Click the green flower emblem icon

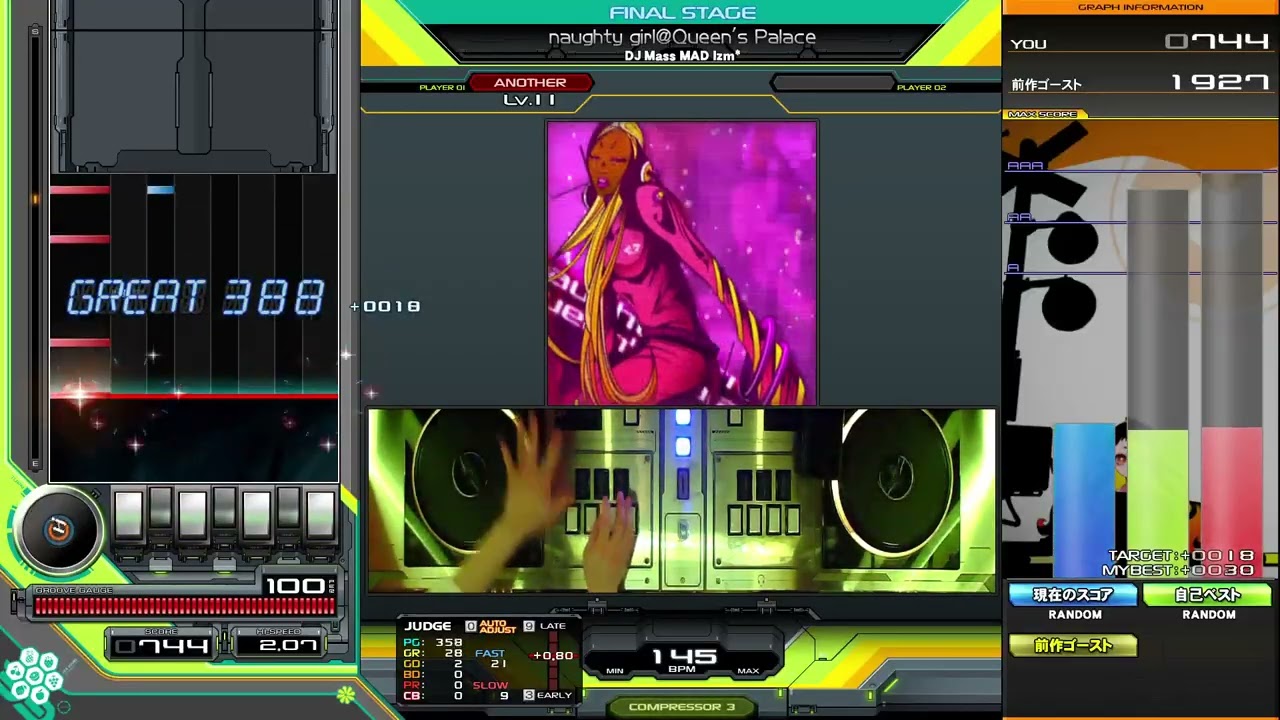click(x=346, y=694)
